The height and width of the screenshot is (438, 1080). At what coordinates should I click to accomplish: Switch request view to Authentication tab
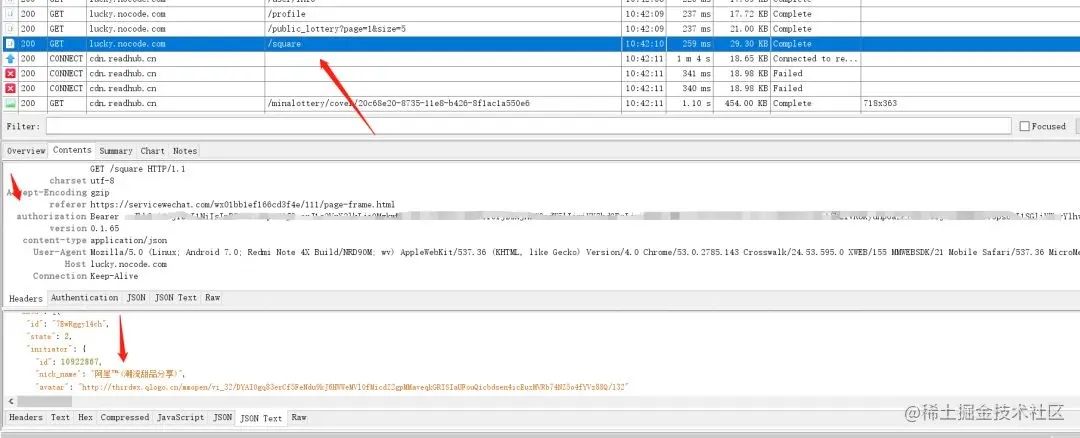coord(85,298)
